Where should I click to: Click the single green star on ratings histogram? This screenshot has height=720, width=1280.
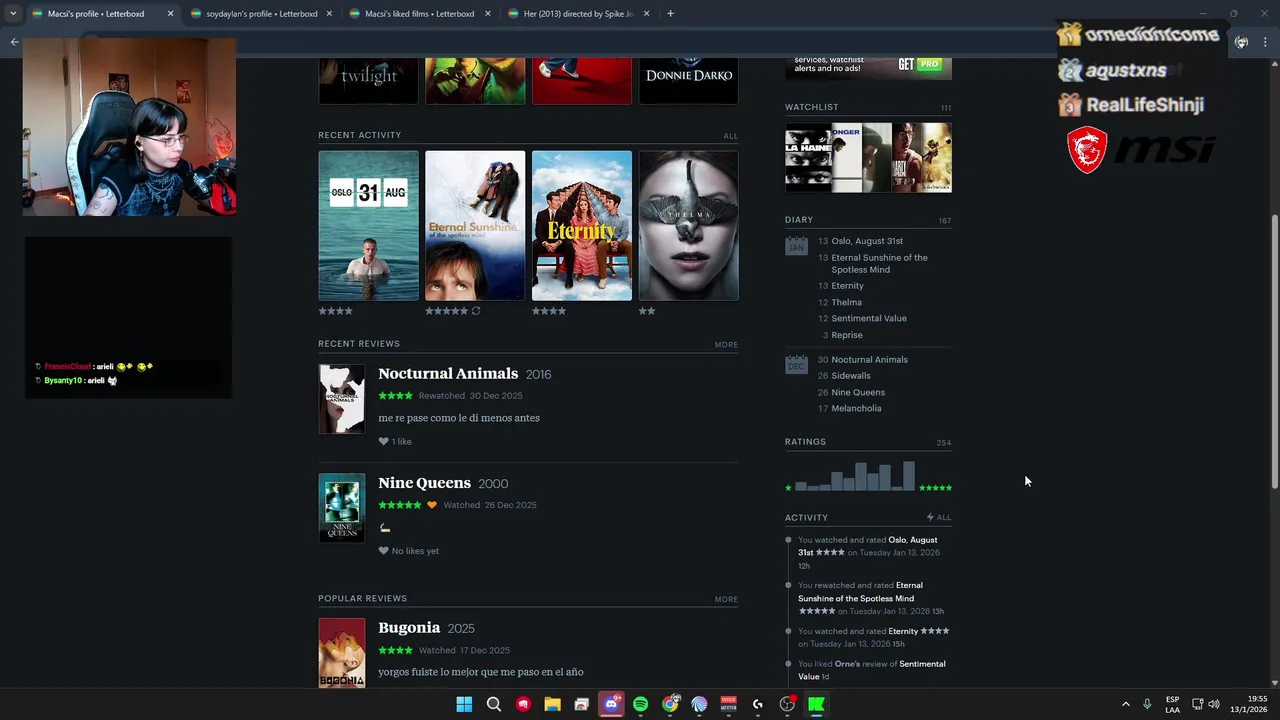click(x=788, y=488)
